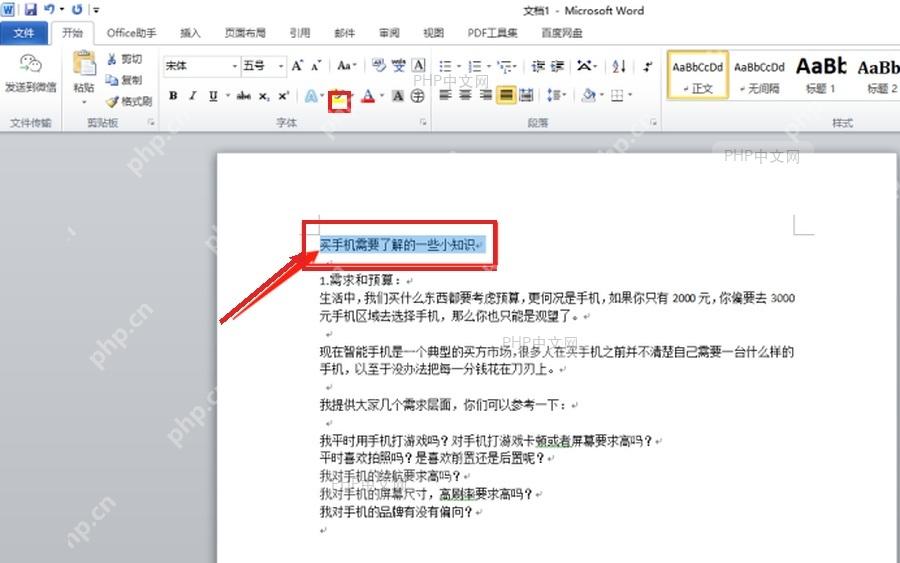Image resolution: width=900 pixels, height=563 pixels.
Task: Click the Shrink Font icon
Action: [316, 66]
